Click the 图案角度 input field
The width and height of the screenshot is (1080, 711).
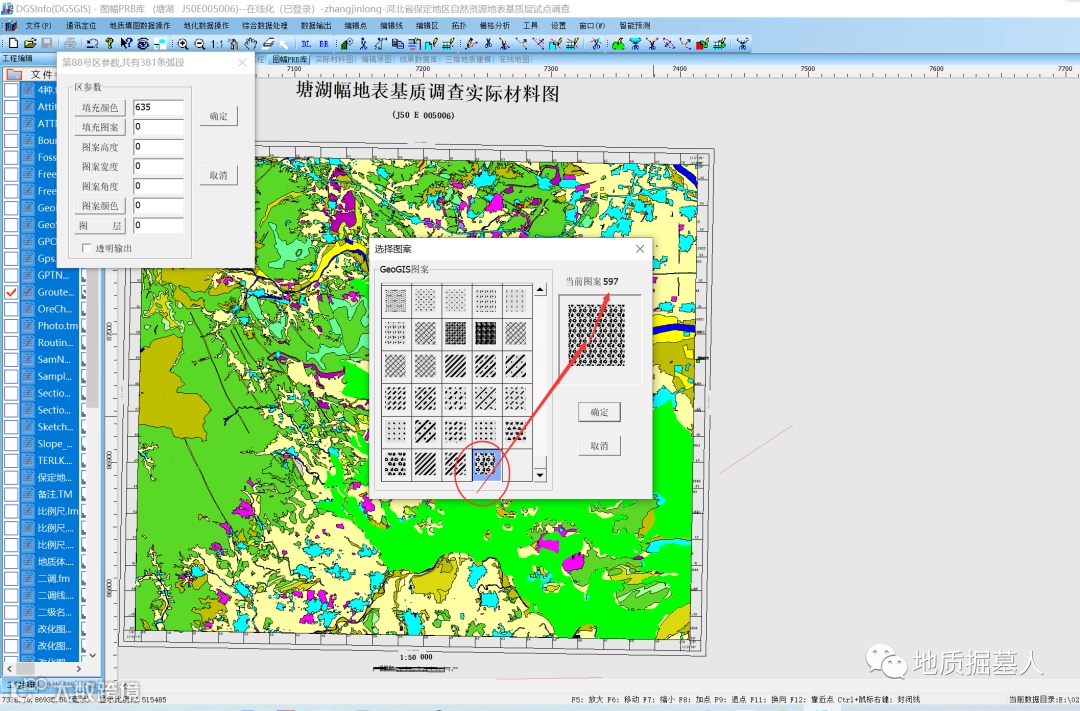coord(158,186)
